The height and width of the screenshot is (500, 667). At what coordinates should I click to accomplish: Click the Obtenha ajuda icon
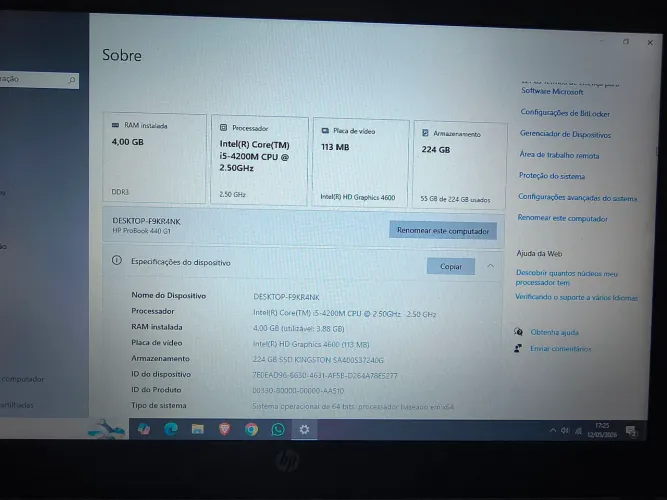(x=518, y=331)
